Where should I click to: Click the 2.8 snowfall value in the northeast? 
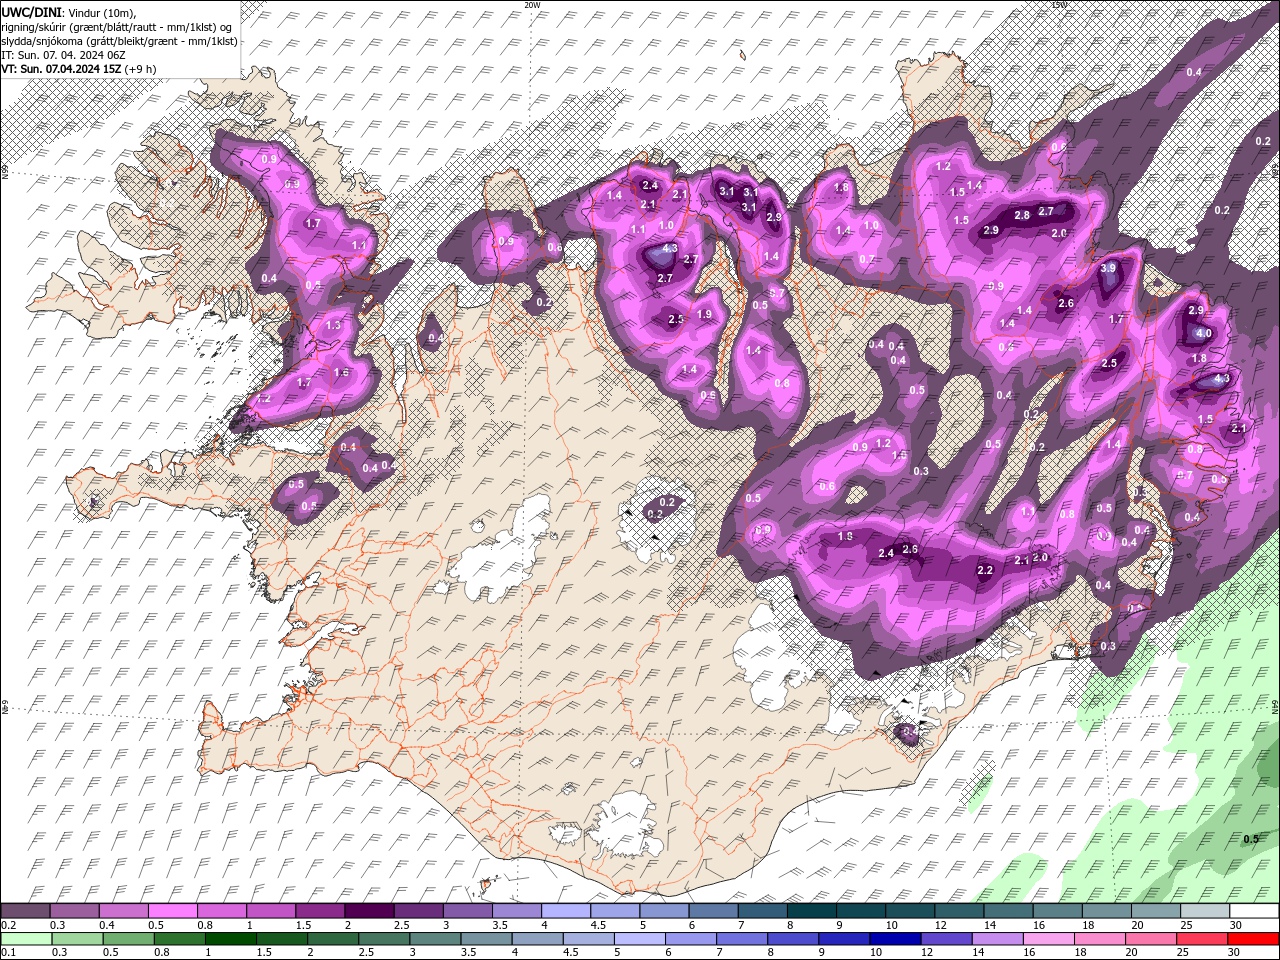pos(1022,216)
